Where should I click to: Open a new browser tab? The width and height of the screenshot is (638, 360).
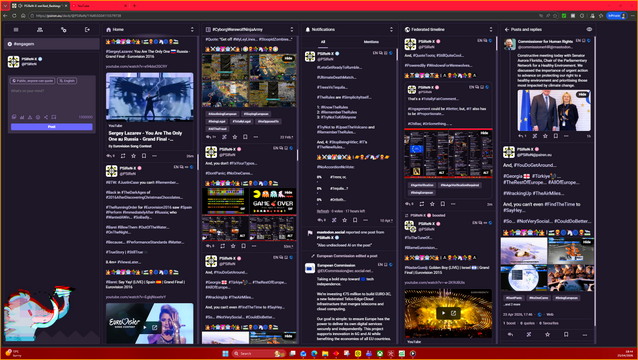[134, 6]
